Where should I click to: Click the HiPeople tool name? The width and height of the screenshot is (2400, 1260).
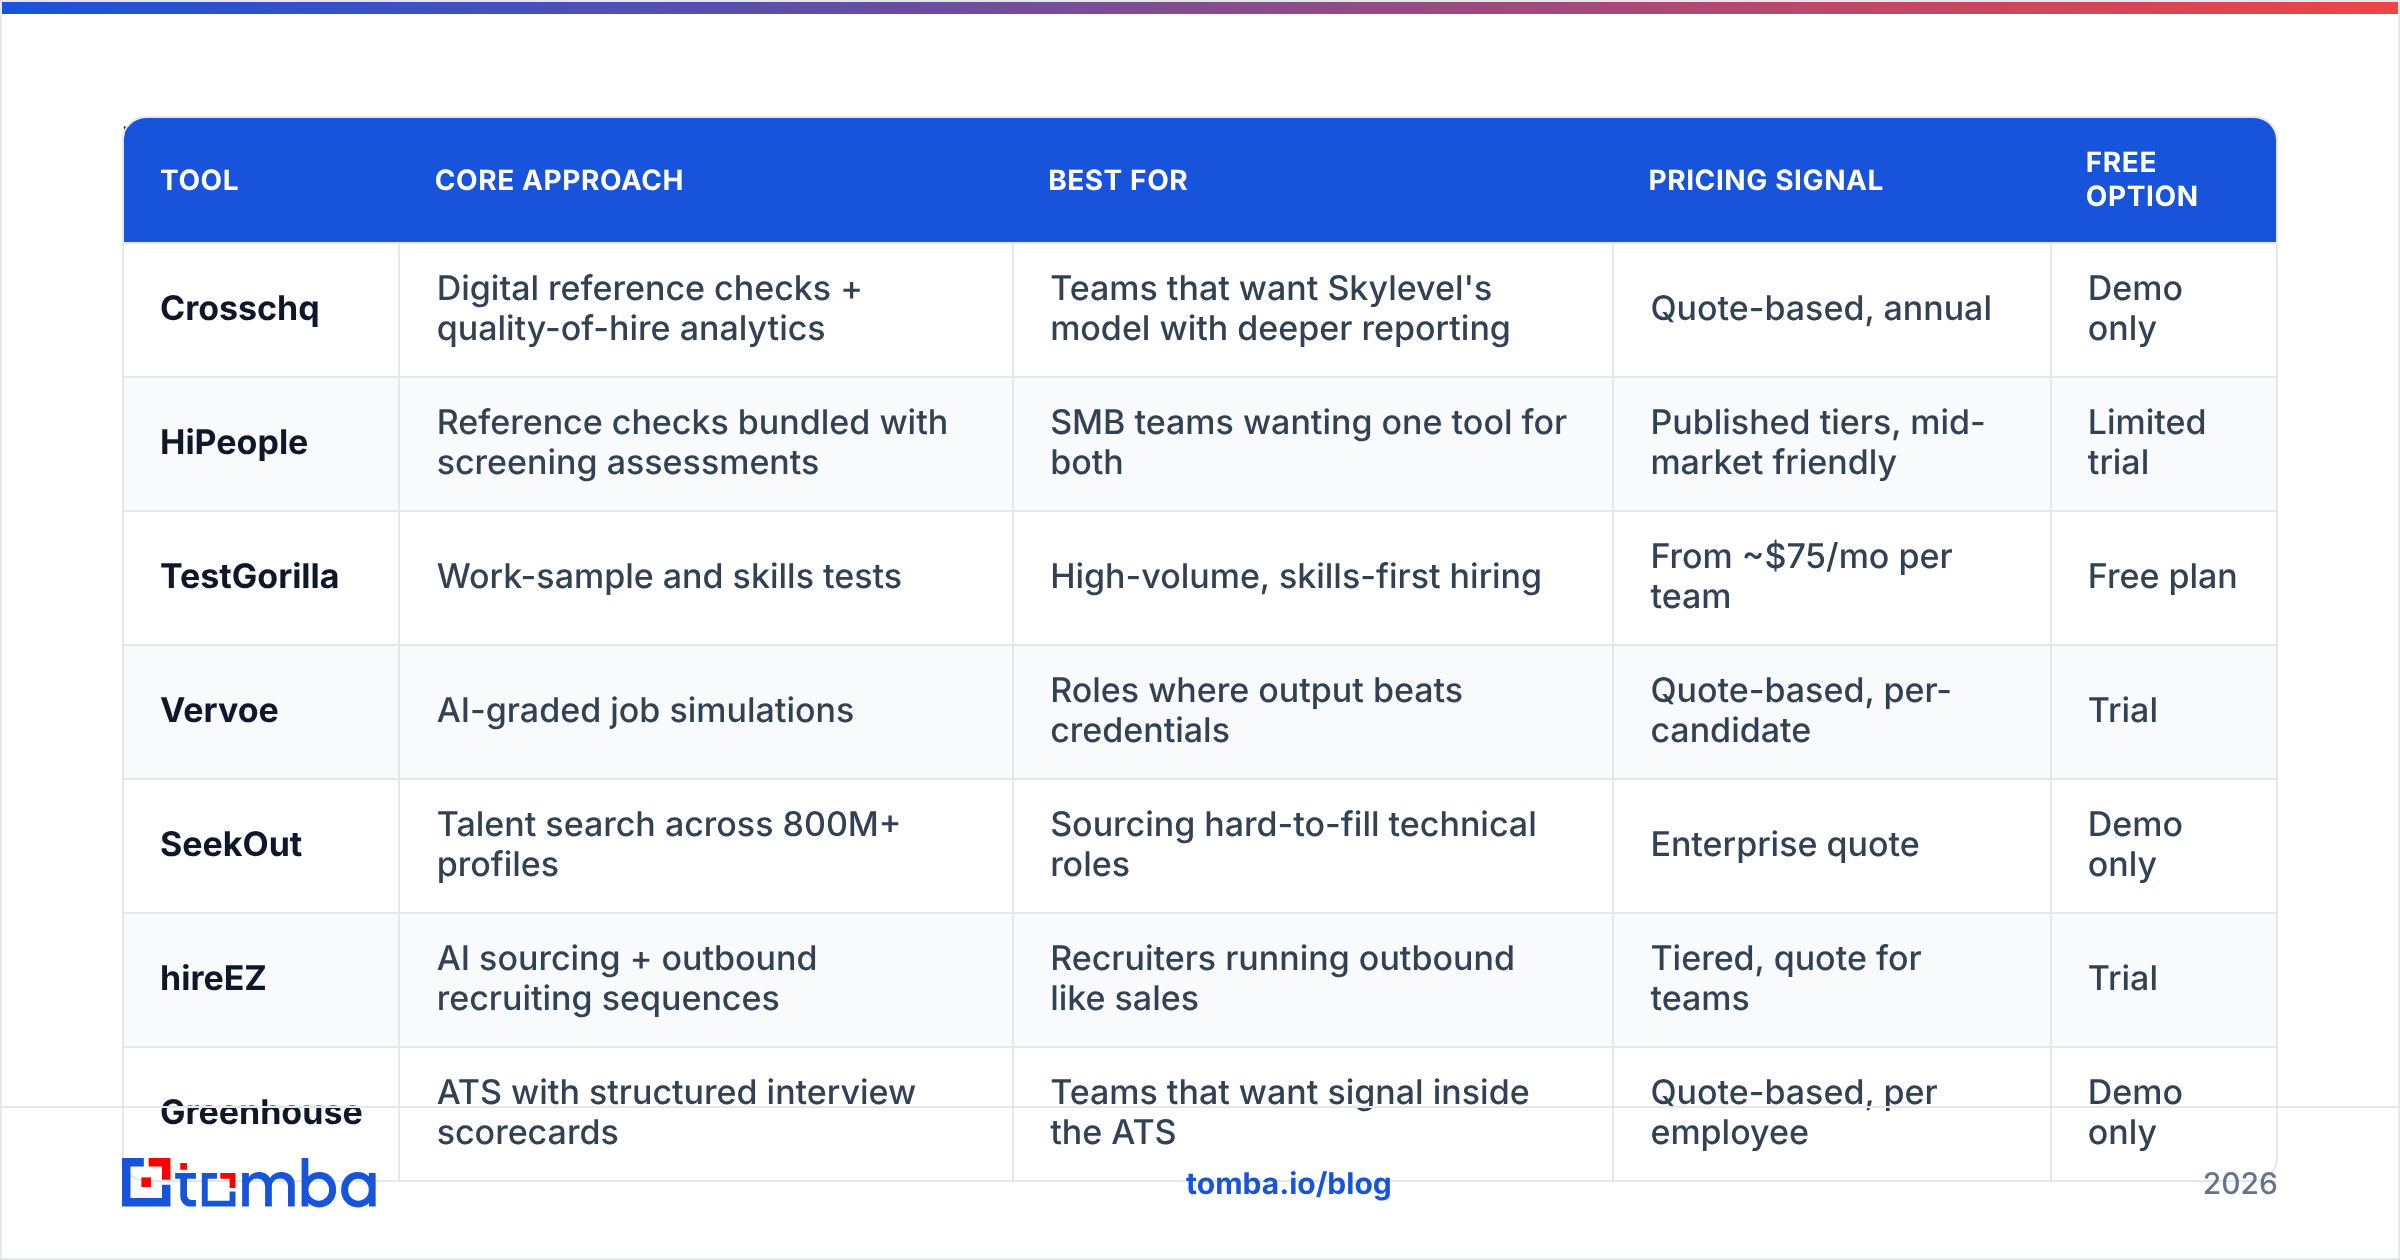click(234, 443)
